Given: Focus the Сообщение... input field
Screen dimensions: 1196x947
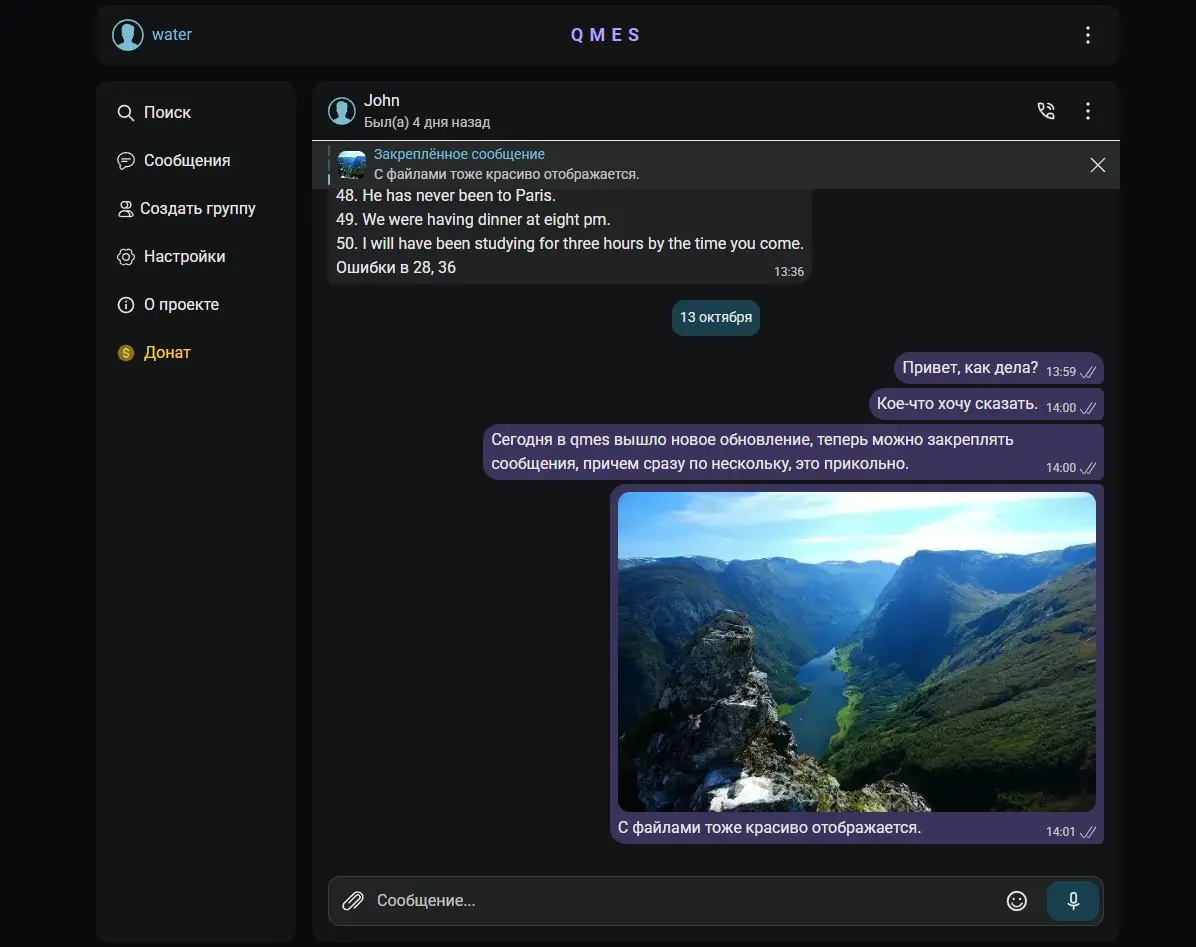Looking at the screenshot, I should coord(686,900).
